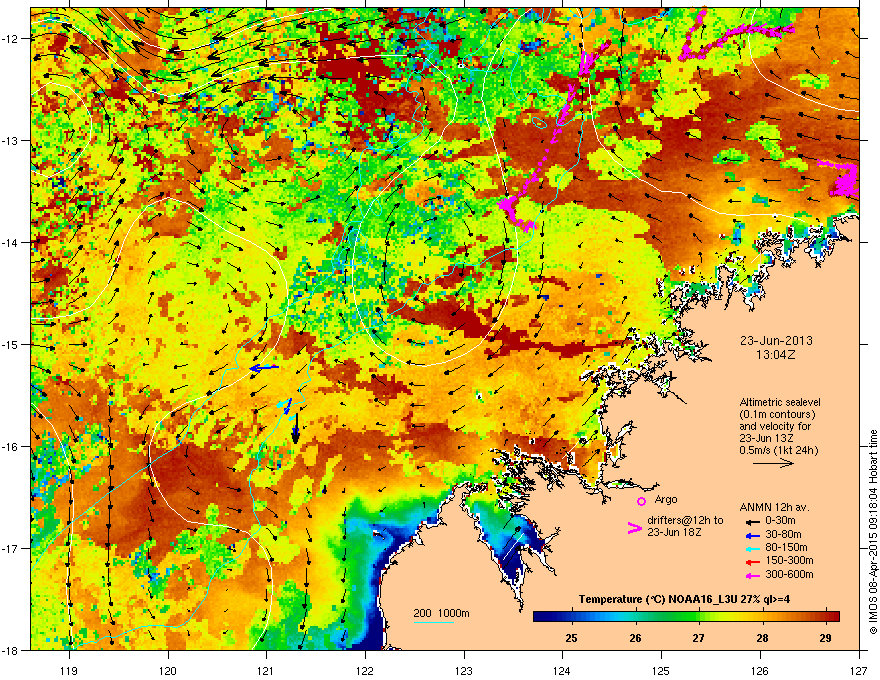Viewport: 880px width, 680px height.
Task: Click the '200 1000m' bathymetry label
Action: point(442,613)
